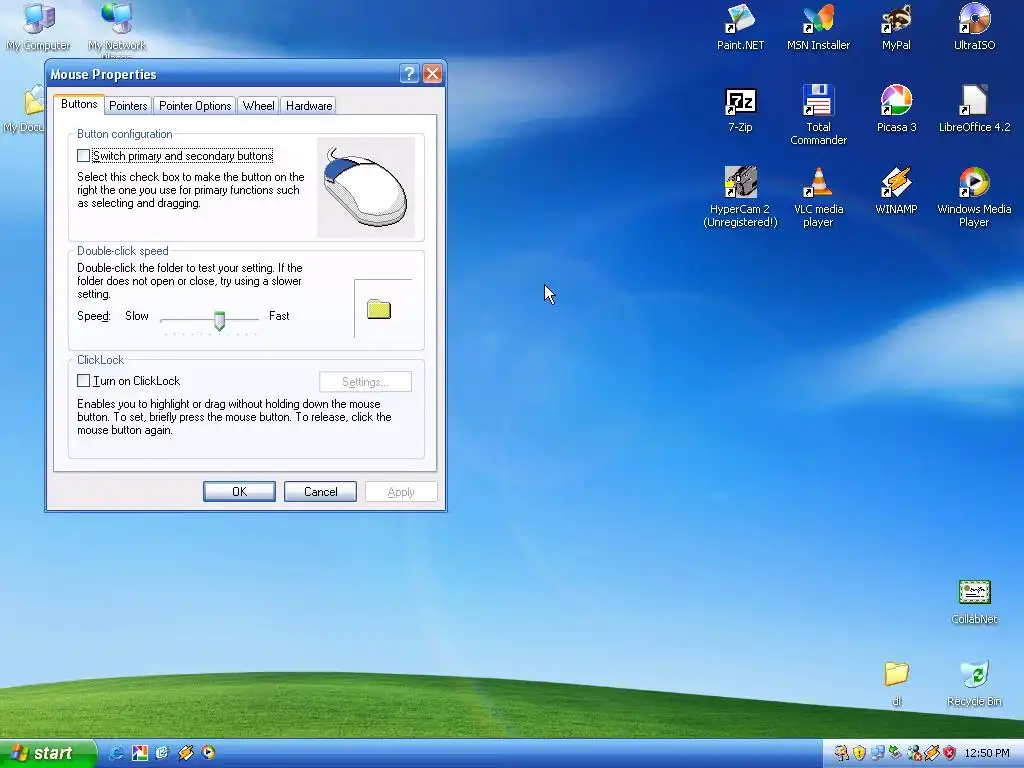This screenshot has width=1024, height=768.
Task: Select the dl folder on desktop
Action: click(x=896, y=683)
